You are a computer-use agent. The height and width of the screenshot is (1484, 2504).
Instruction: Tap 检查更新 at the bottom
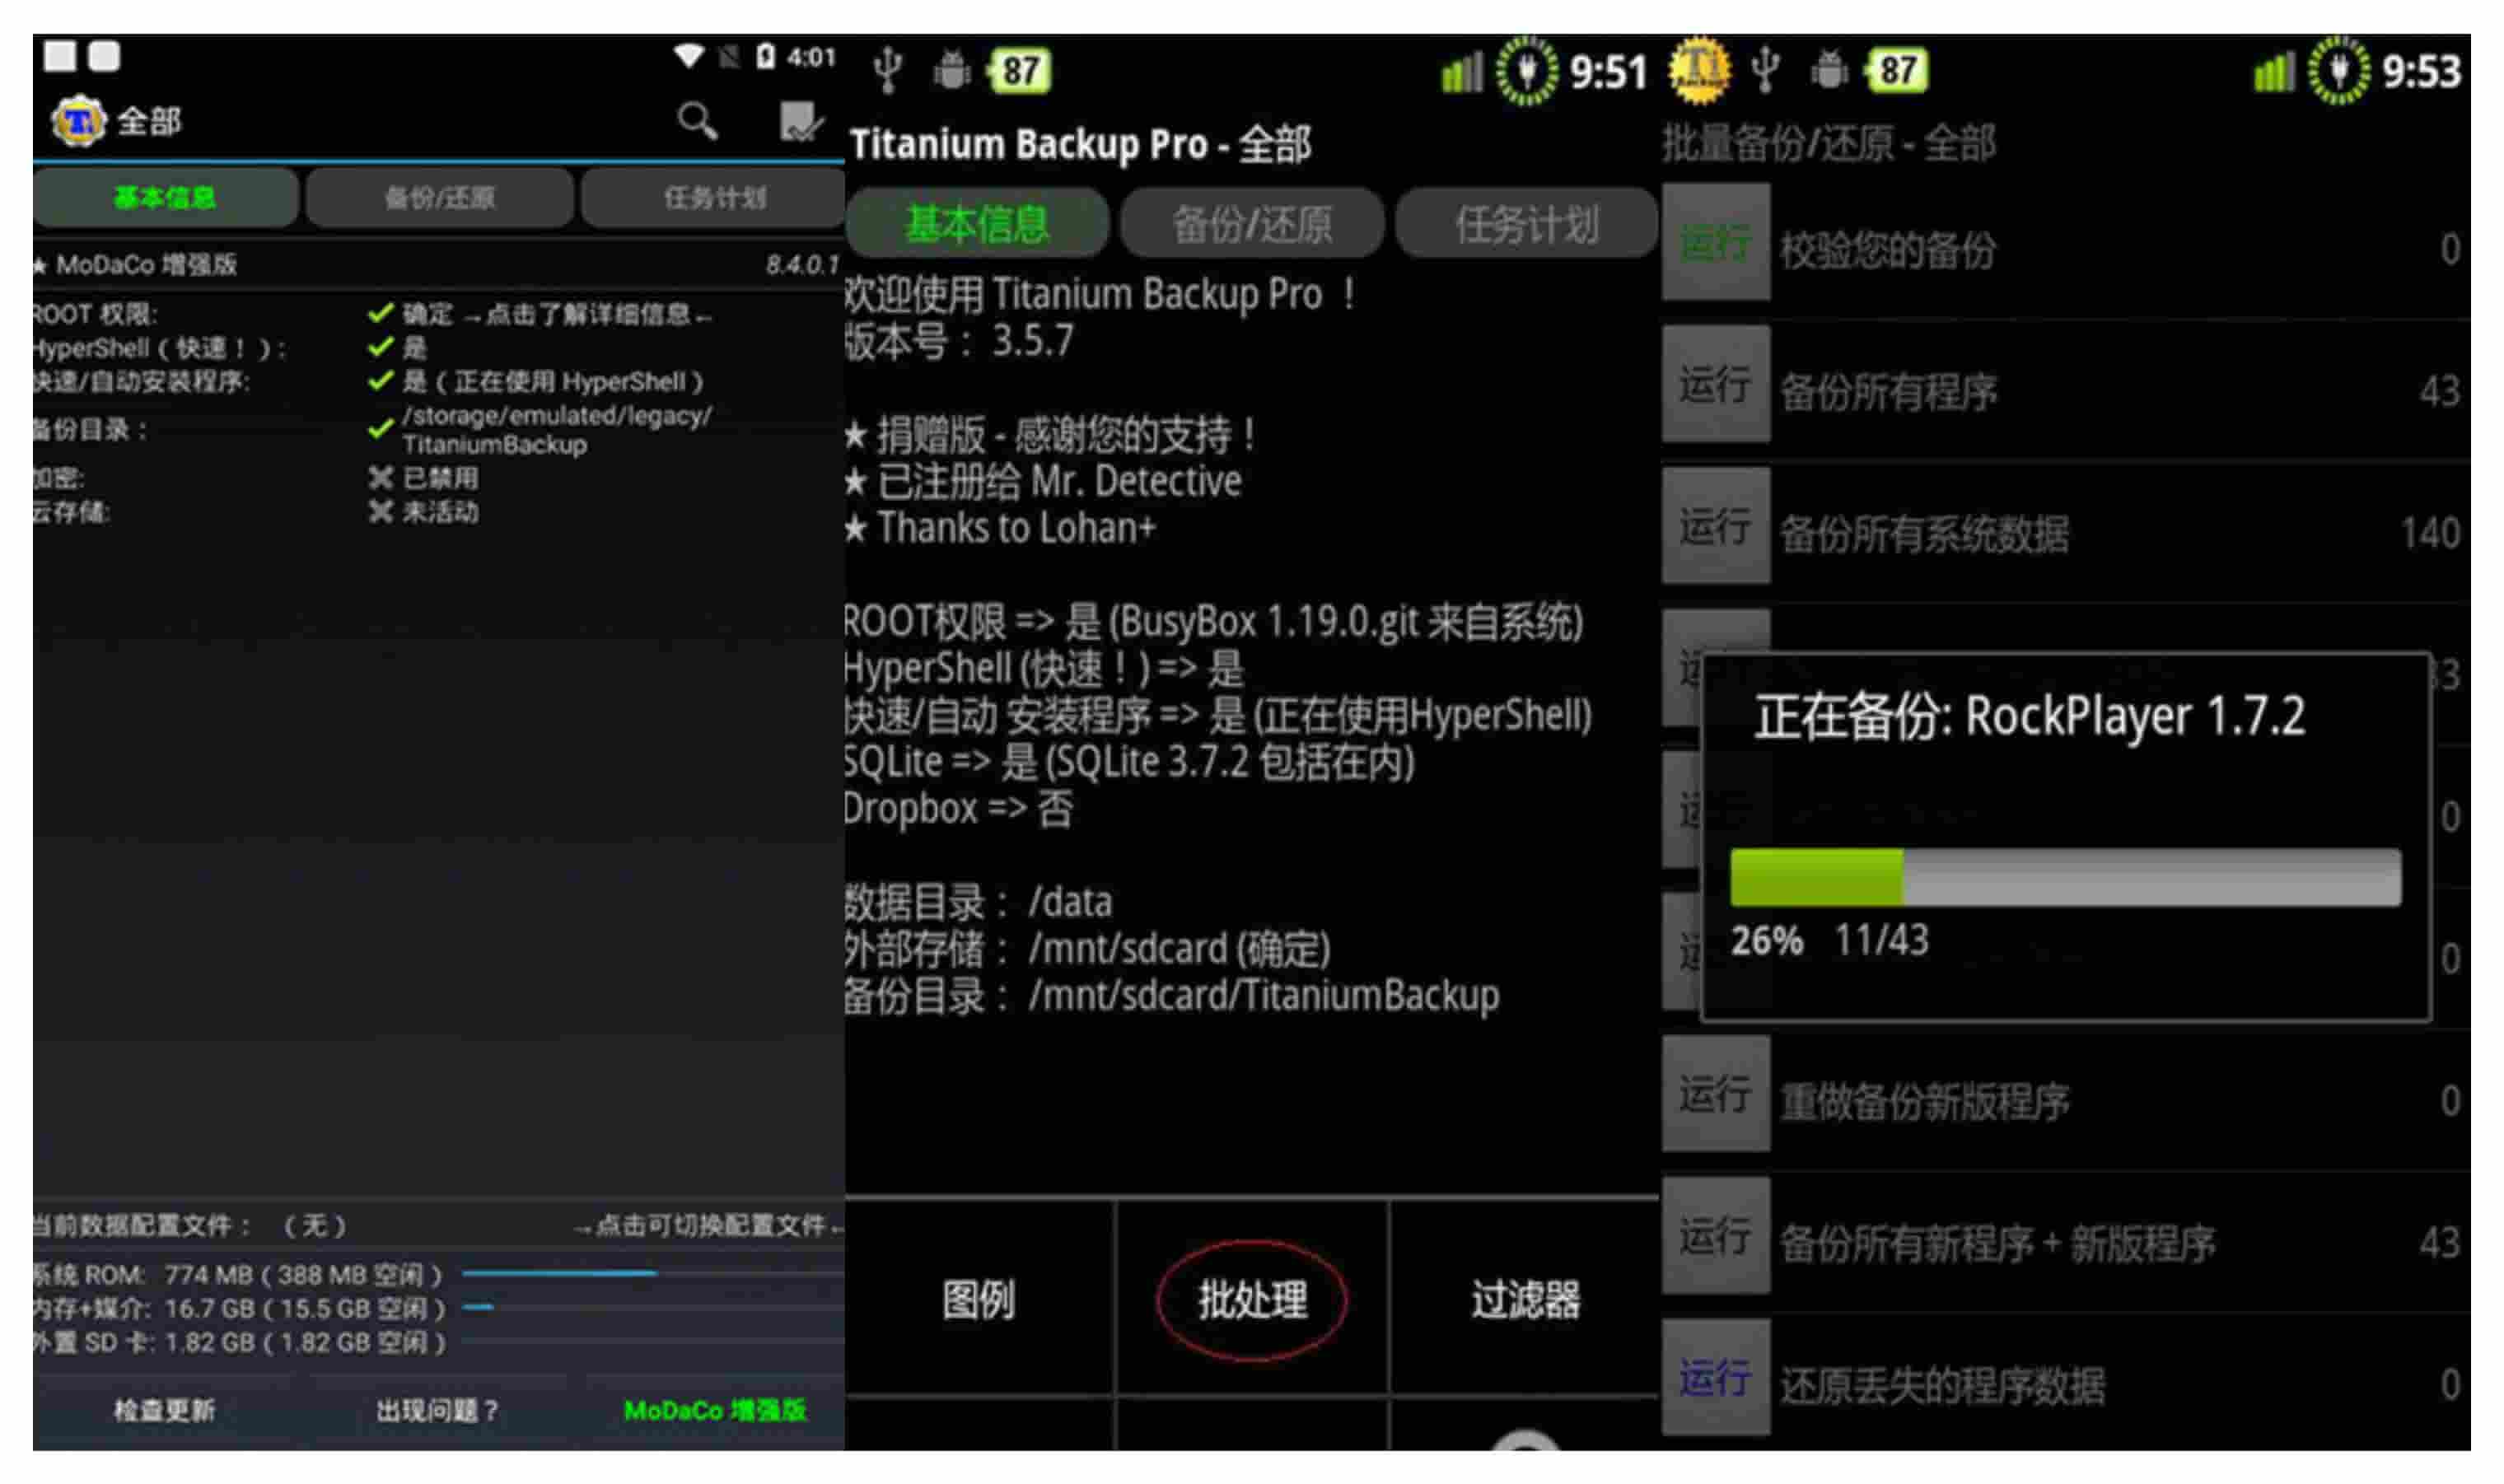click(x=164, y=1411)
